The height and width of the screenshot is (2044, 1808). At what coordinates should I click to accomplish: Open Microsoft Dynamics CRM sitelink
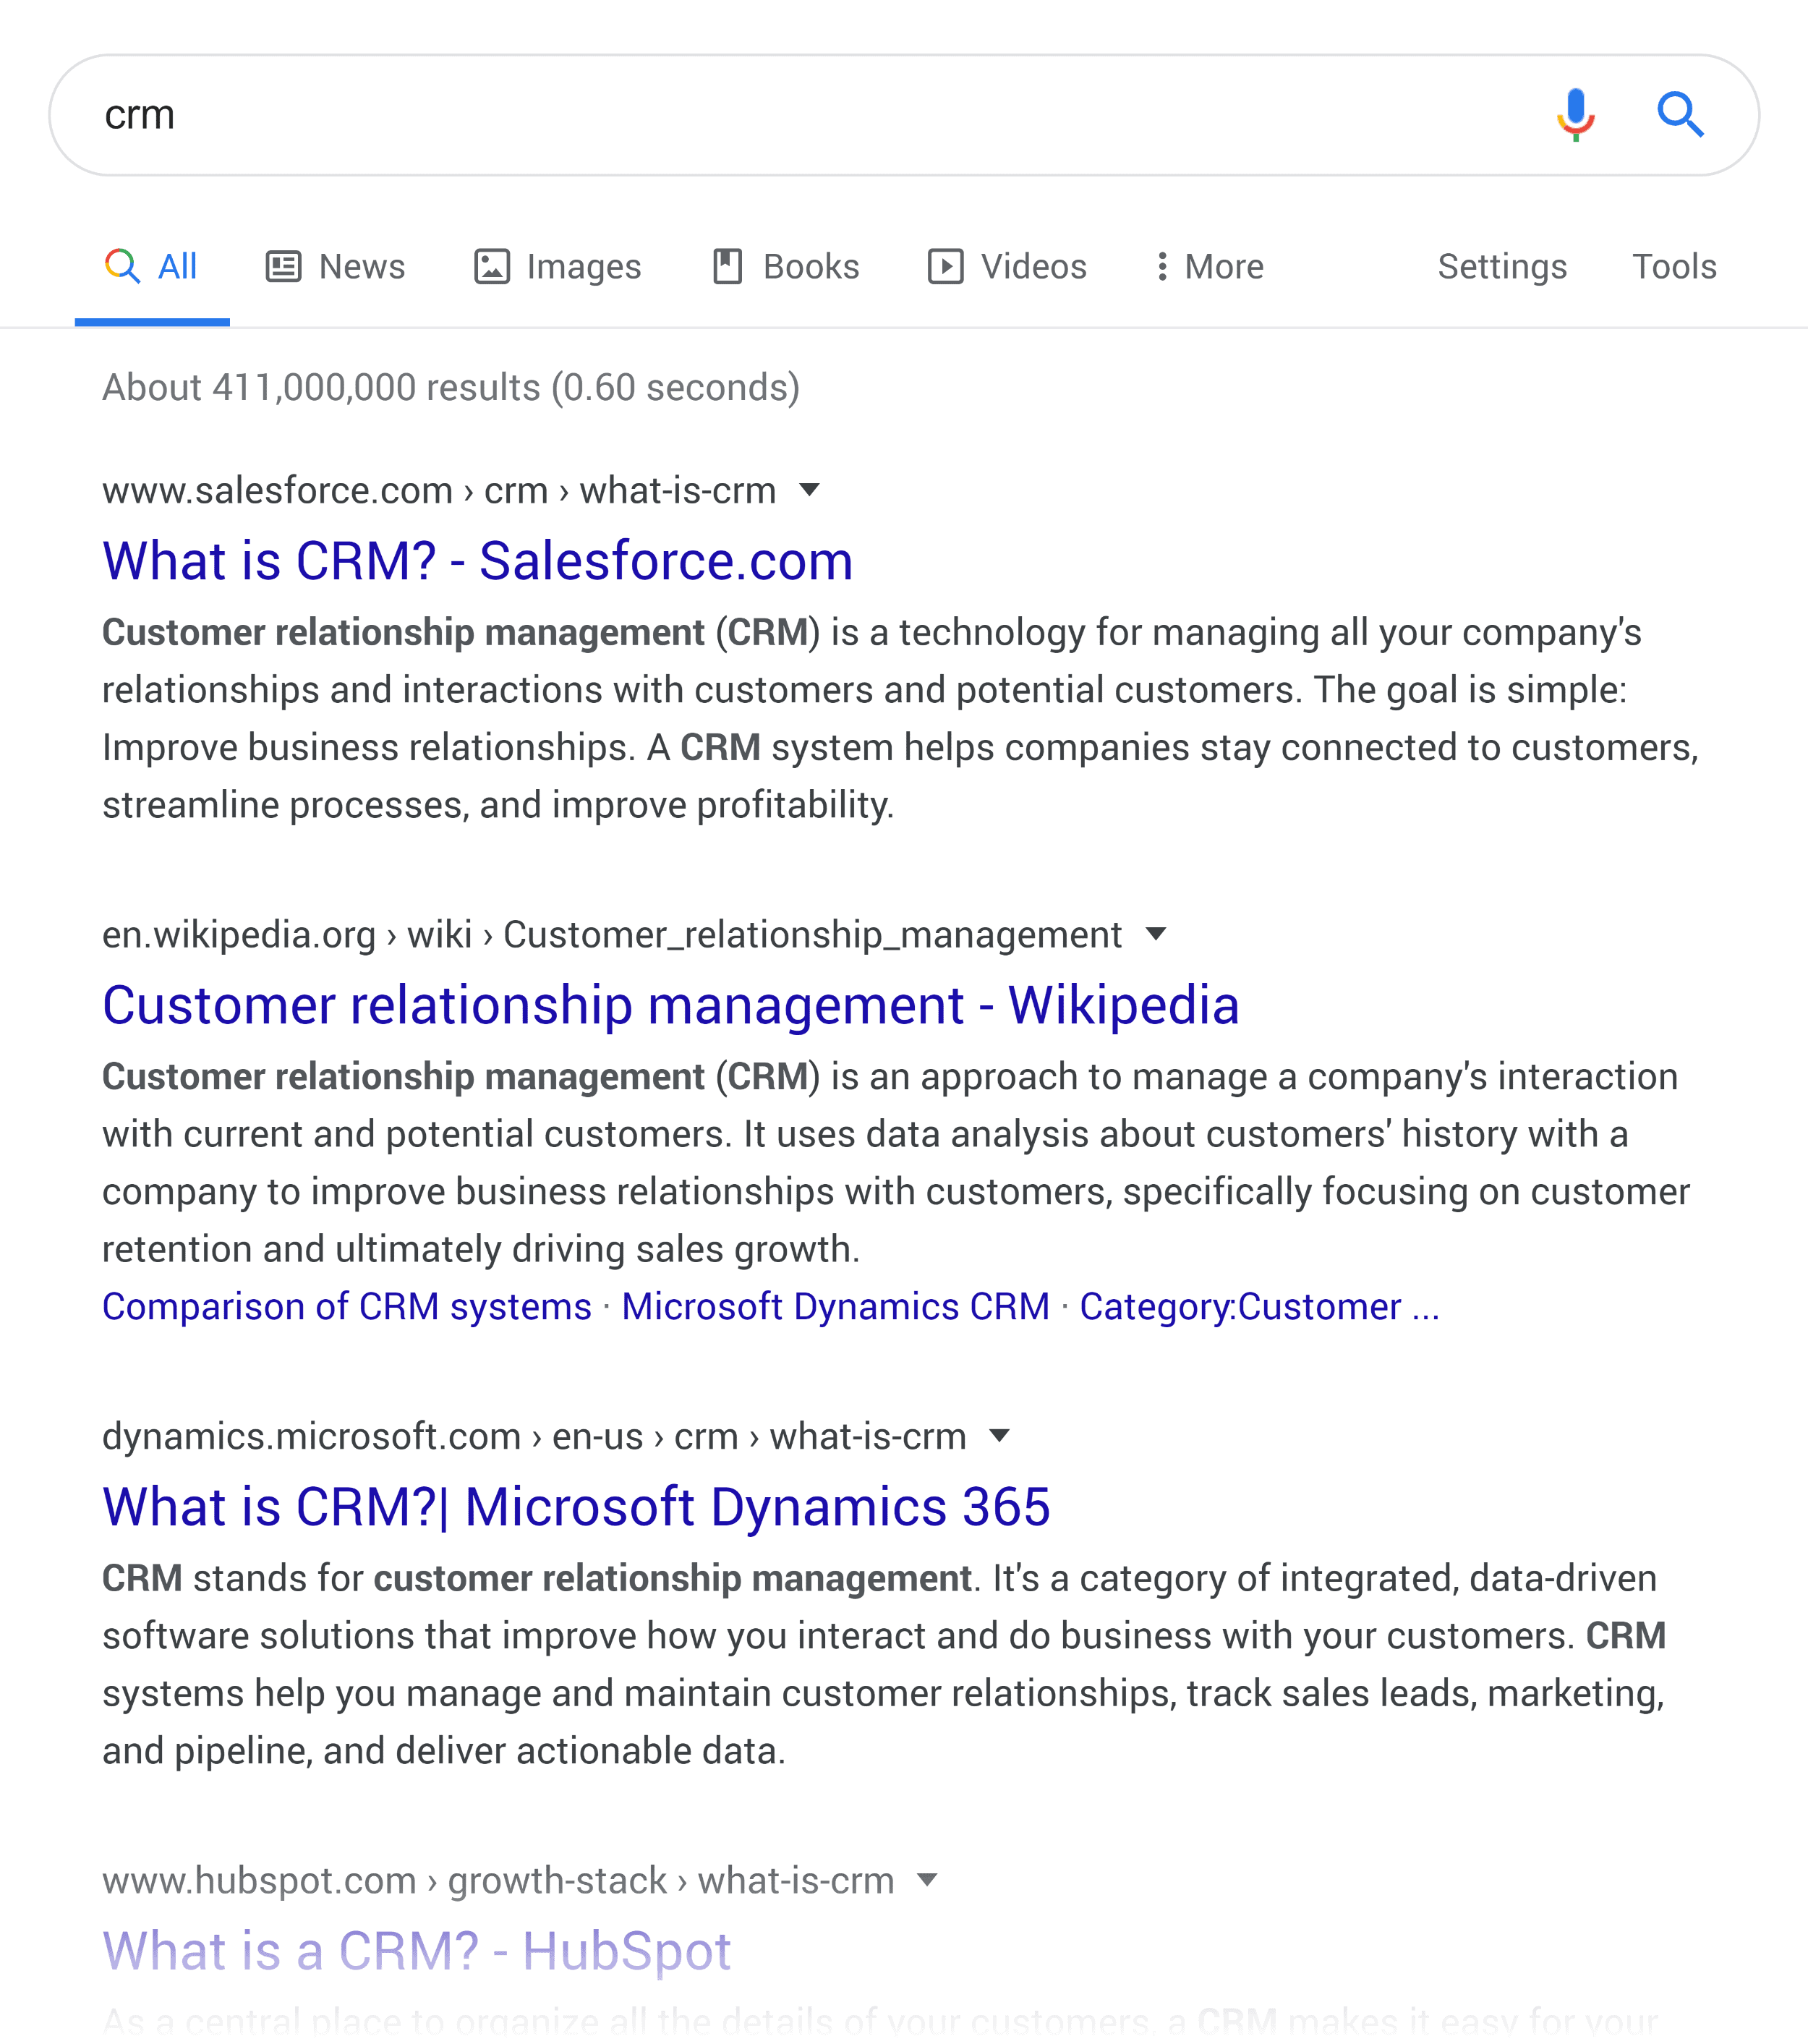[836, 1307]
